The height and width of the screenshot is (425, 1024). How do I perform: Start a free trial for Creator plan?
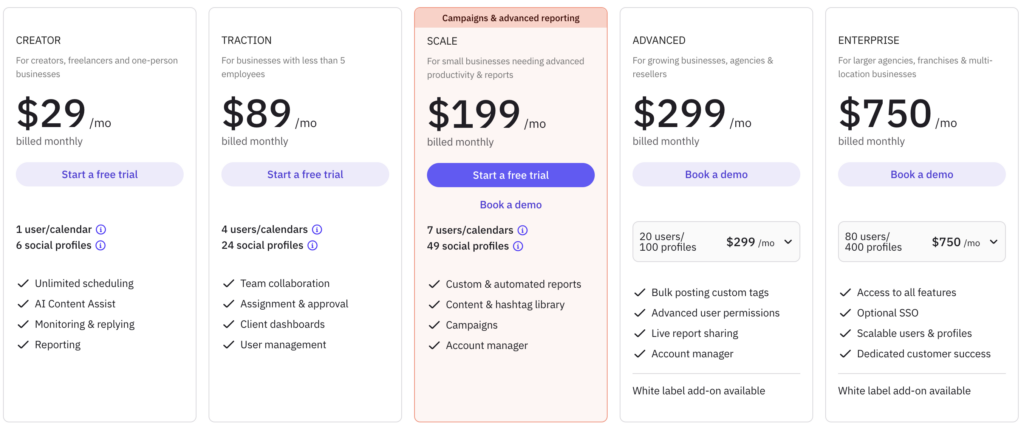click(100, 174)
